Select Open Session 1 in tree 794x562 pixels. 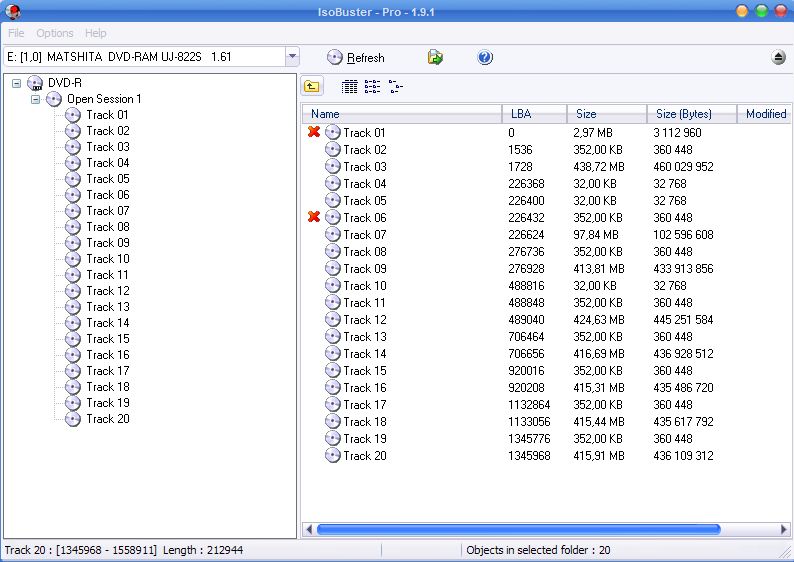click(104, 99)
